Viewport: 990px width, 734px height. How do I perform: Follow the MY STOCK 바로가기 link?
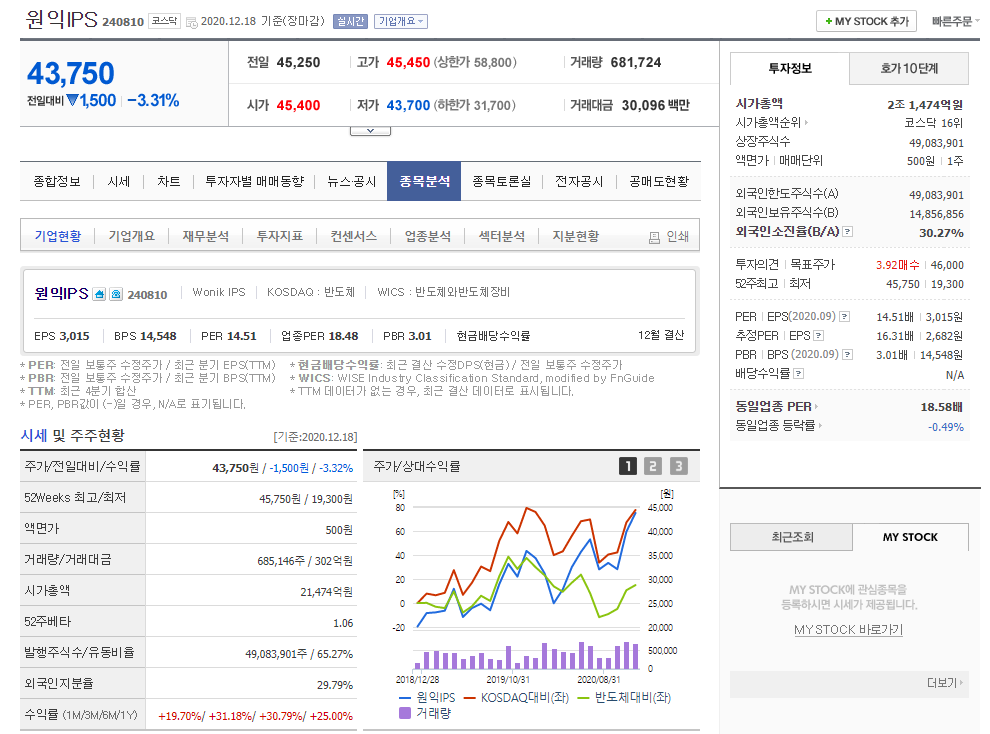click(848, 630)
